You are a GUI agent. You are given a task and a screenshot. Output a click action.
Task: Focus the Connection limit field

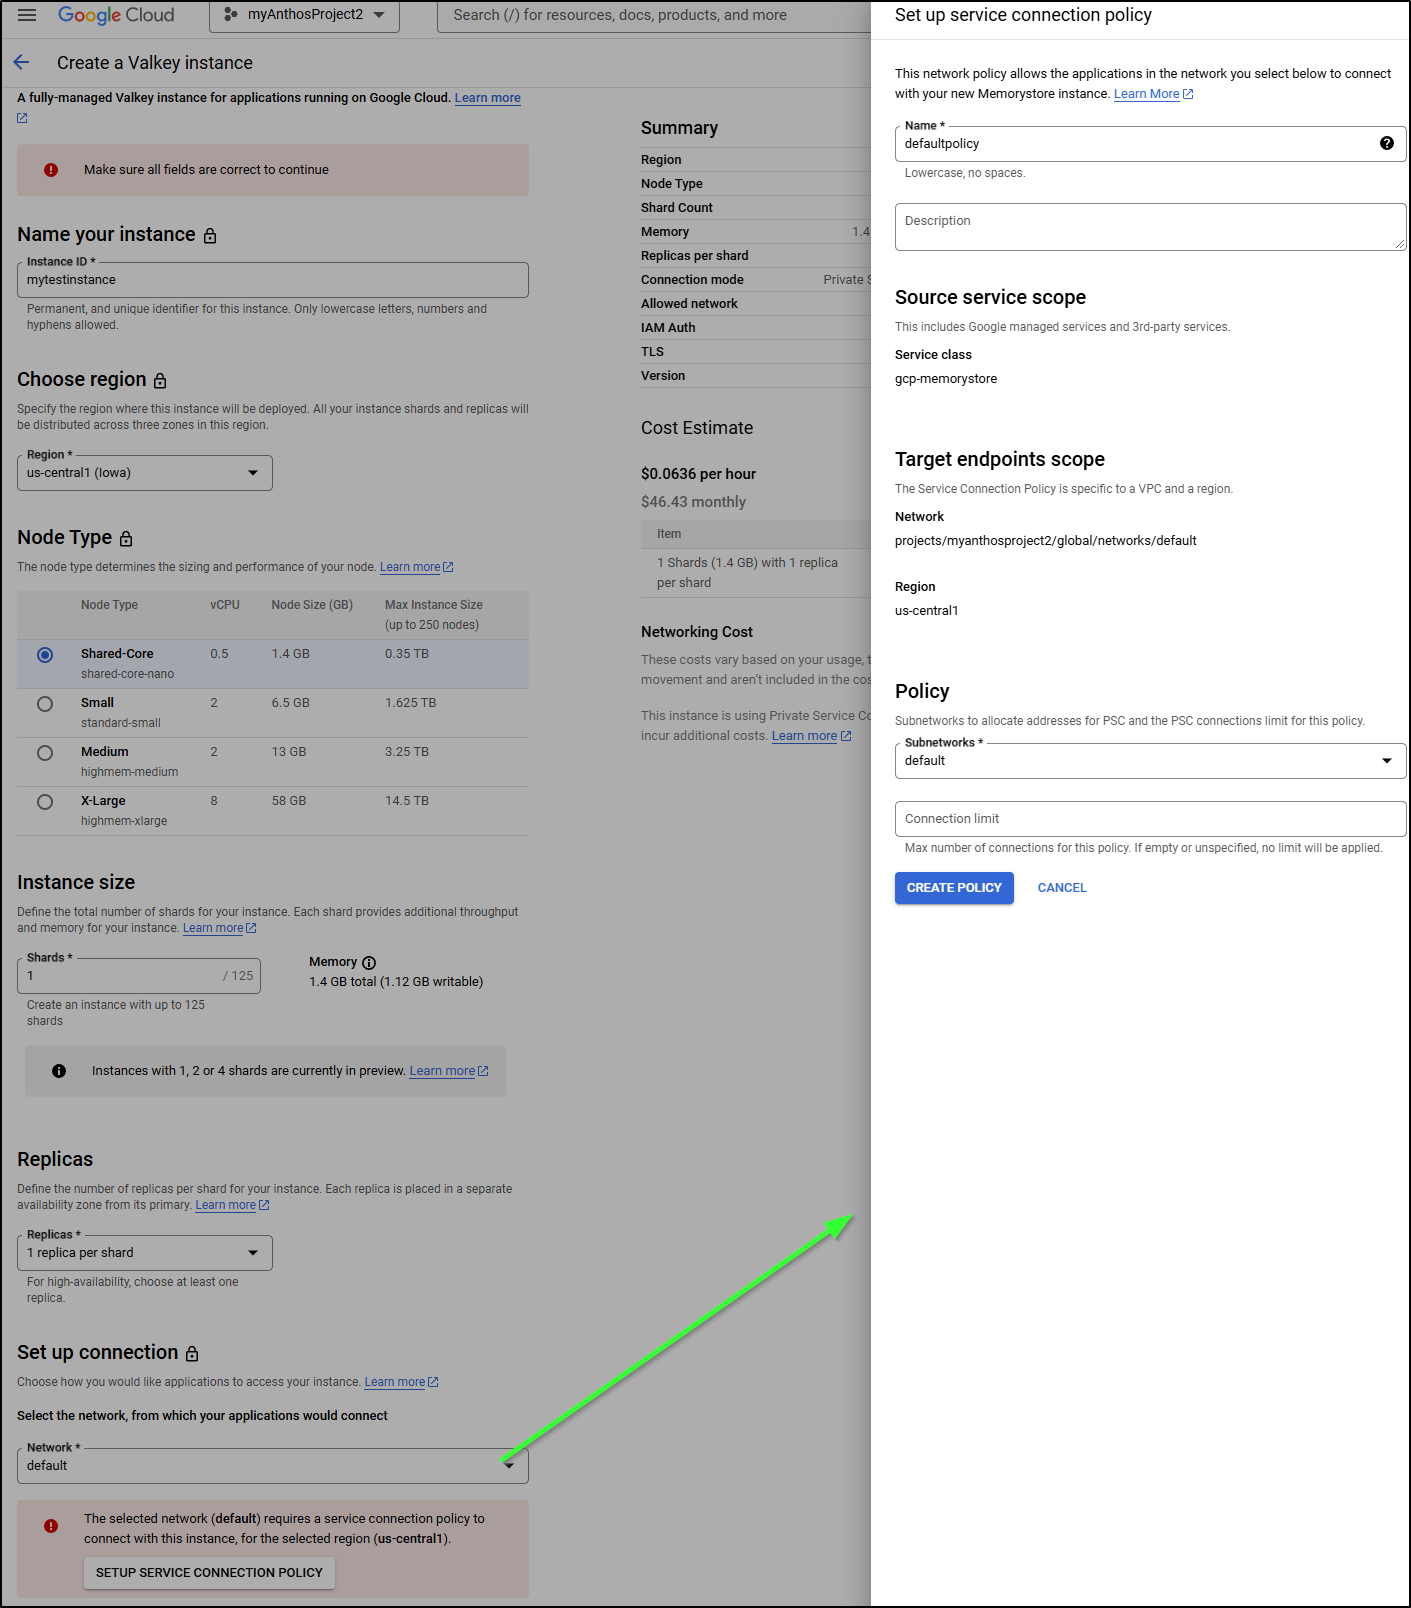[1150, 819]
